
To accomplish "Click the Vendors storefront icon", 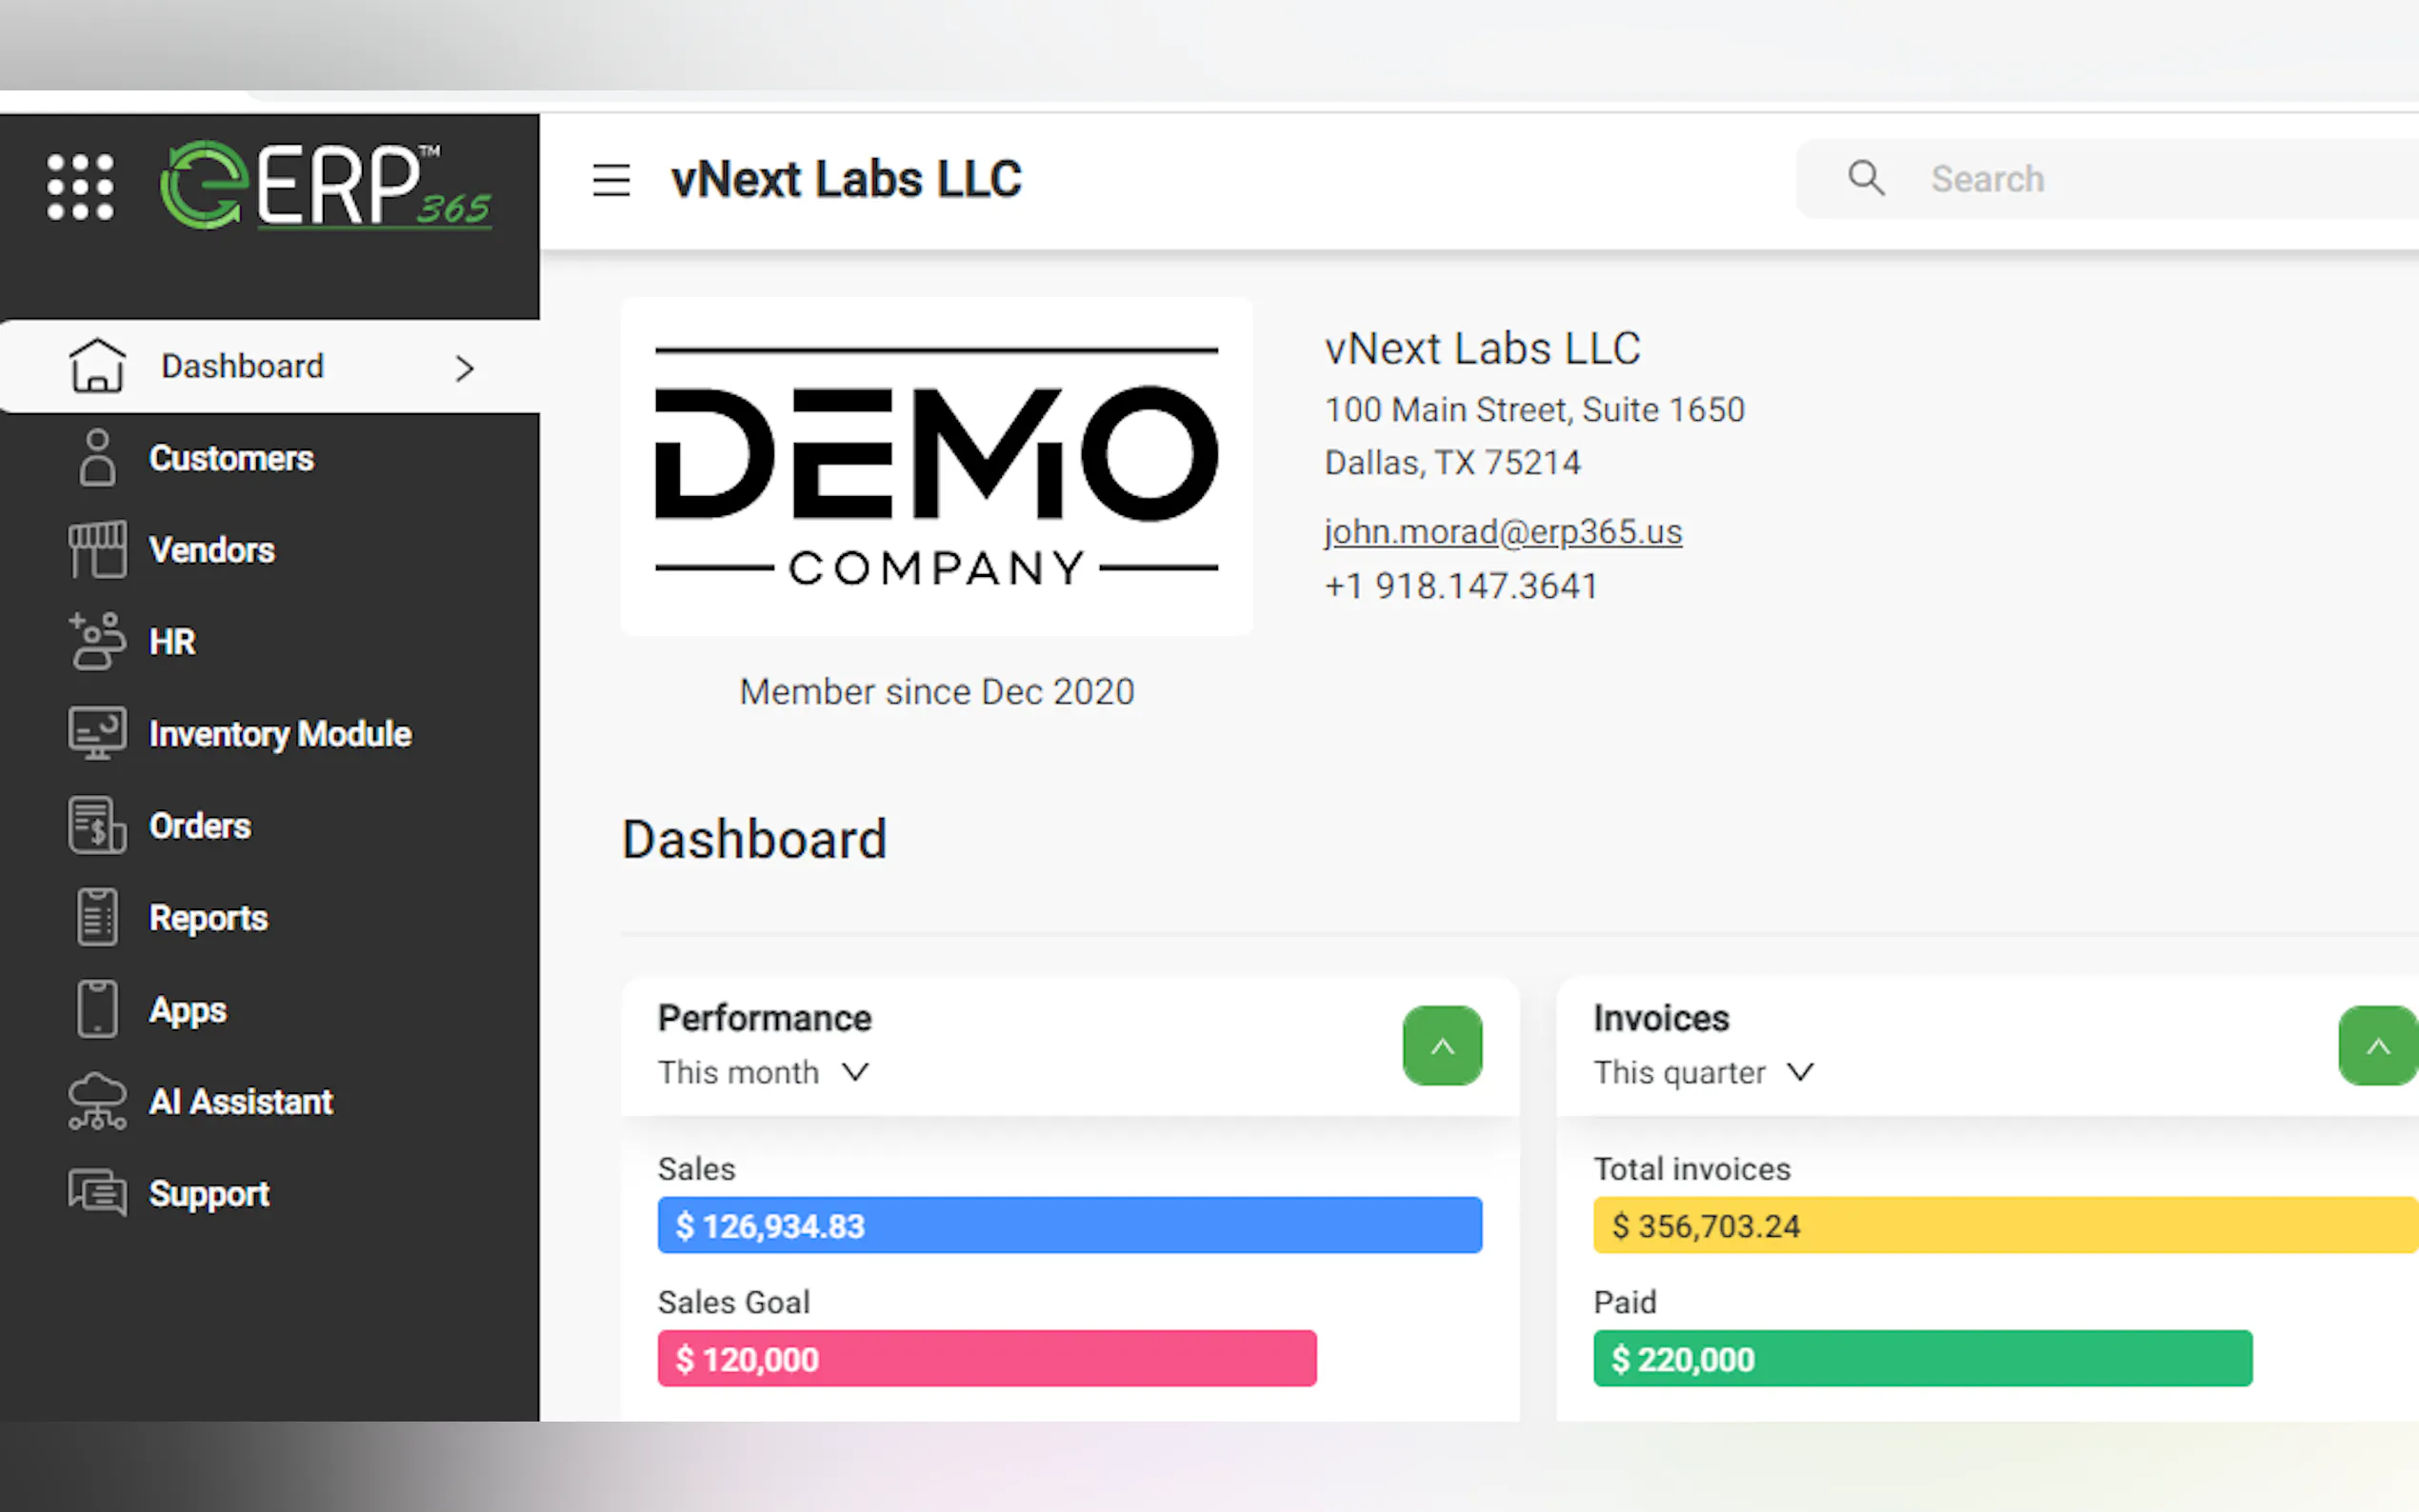I will (x=97, y=549).
